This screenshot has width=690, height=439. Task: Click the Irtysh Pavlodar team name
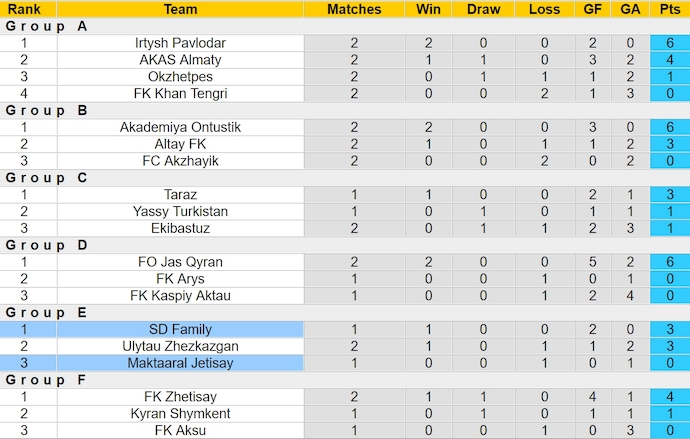[x=180, y=43]
